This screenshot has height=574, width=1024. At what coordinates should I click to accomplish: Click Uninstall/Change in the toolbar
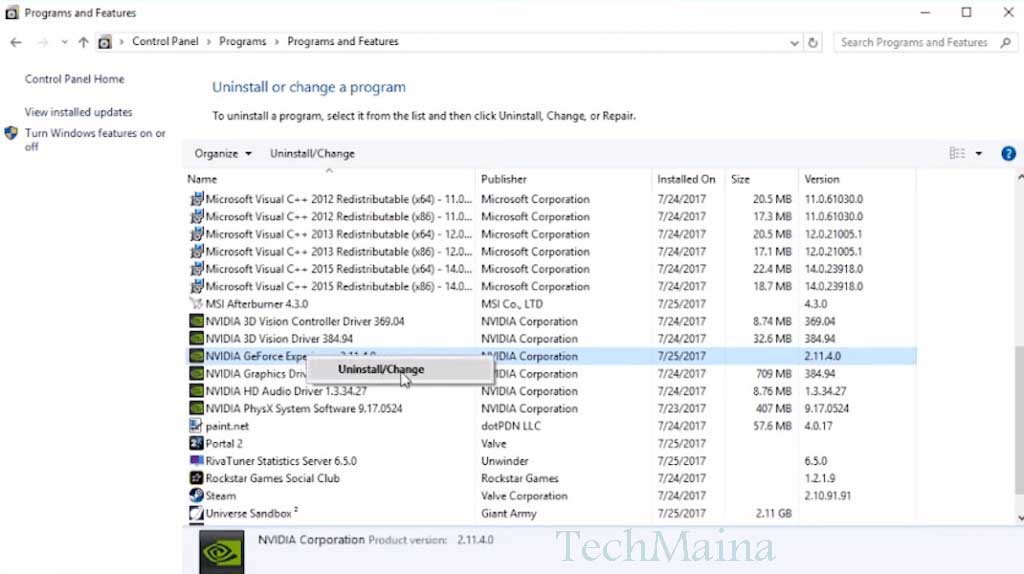[x=312, y=153]
